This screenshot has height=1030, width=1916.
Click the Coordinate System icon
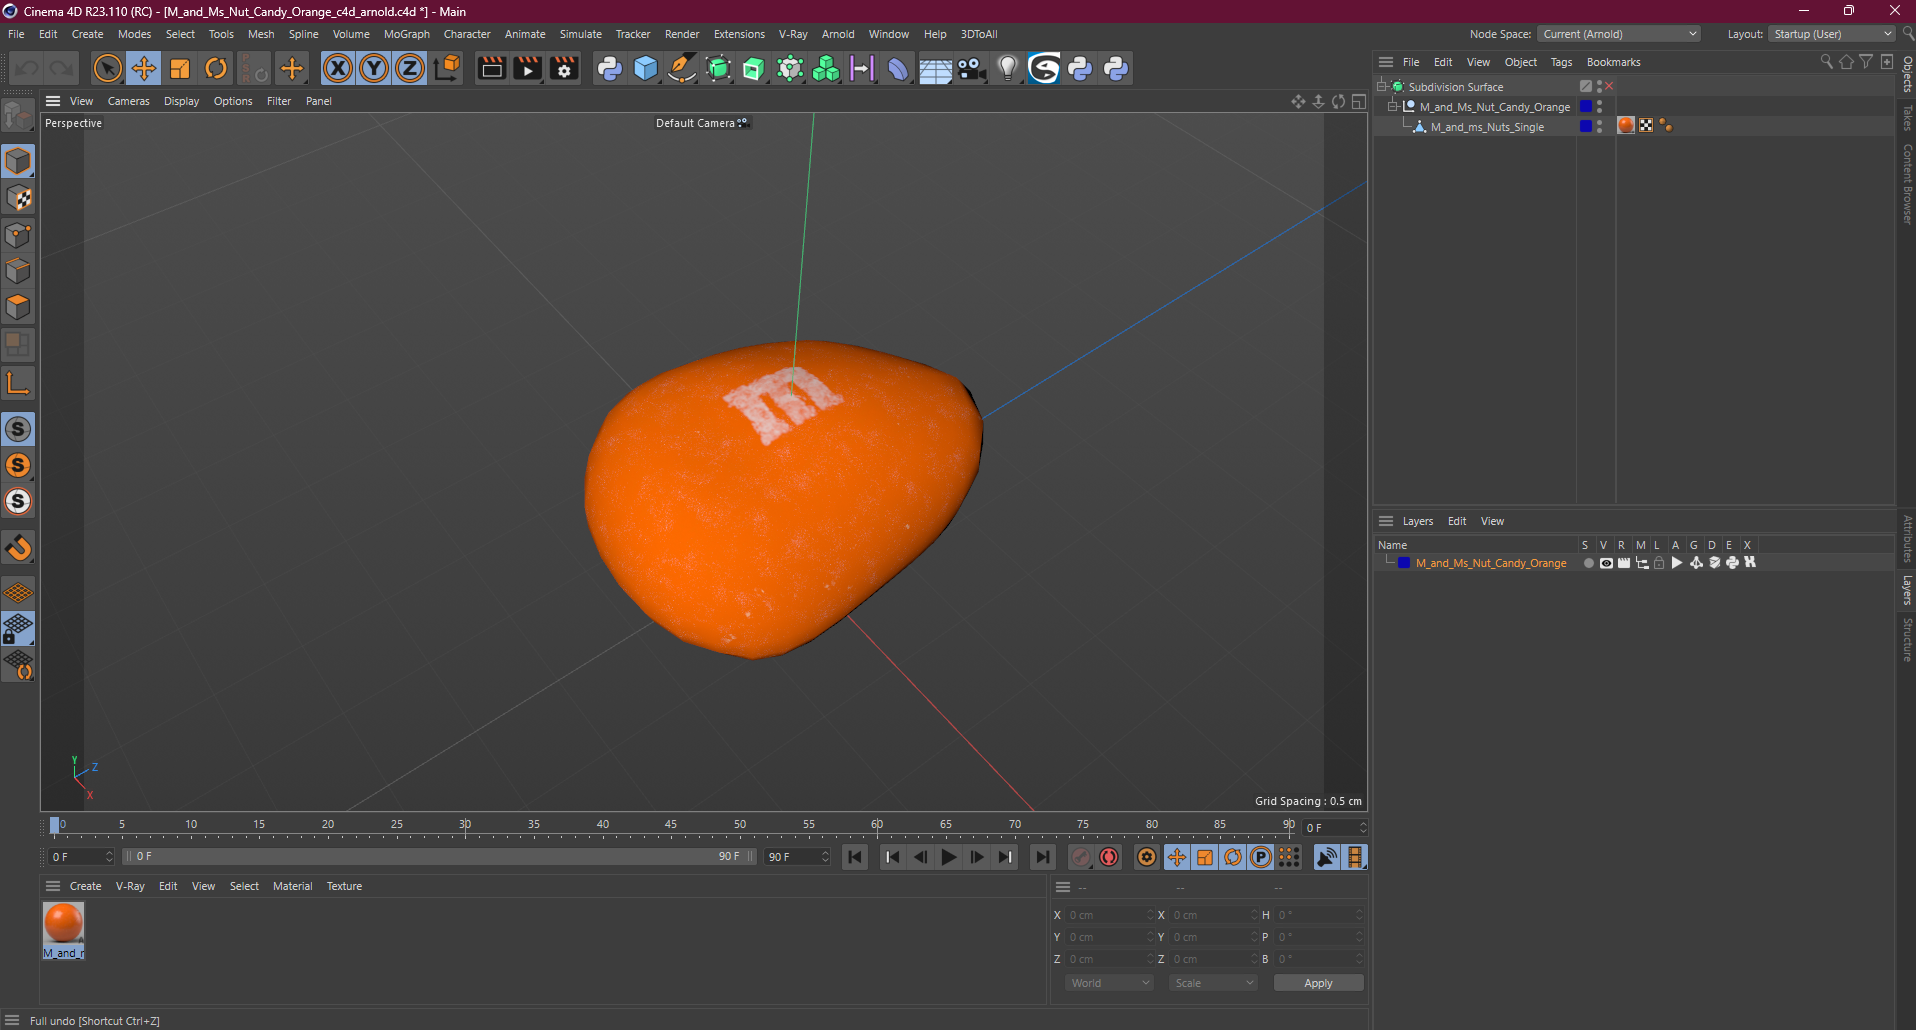pos(448,68)
